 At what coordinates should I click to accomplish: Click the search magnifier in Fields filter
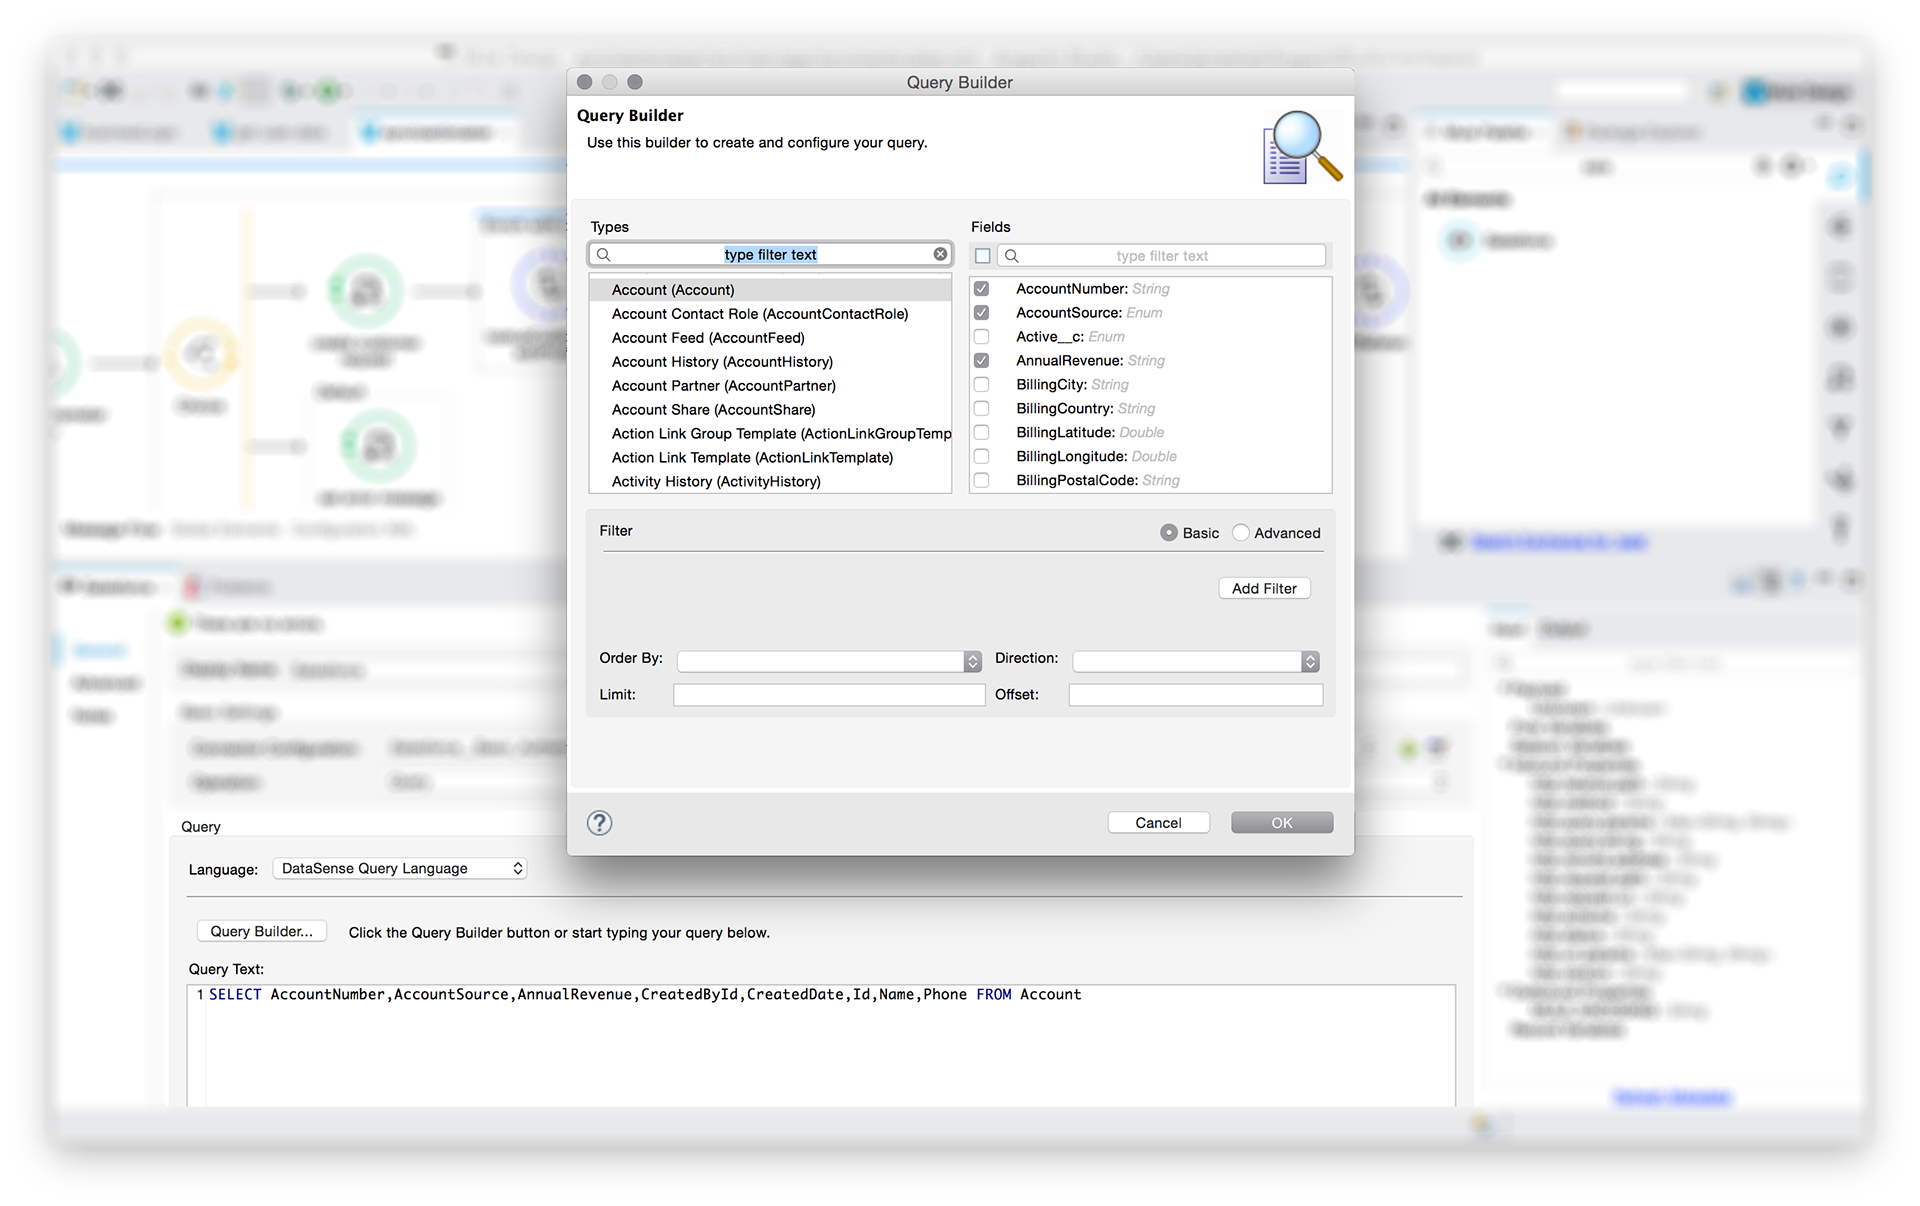1012,256
